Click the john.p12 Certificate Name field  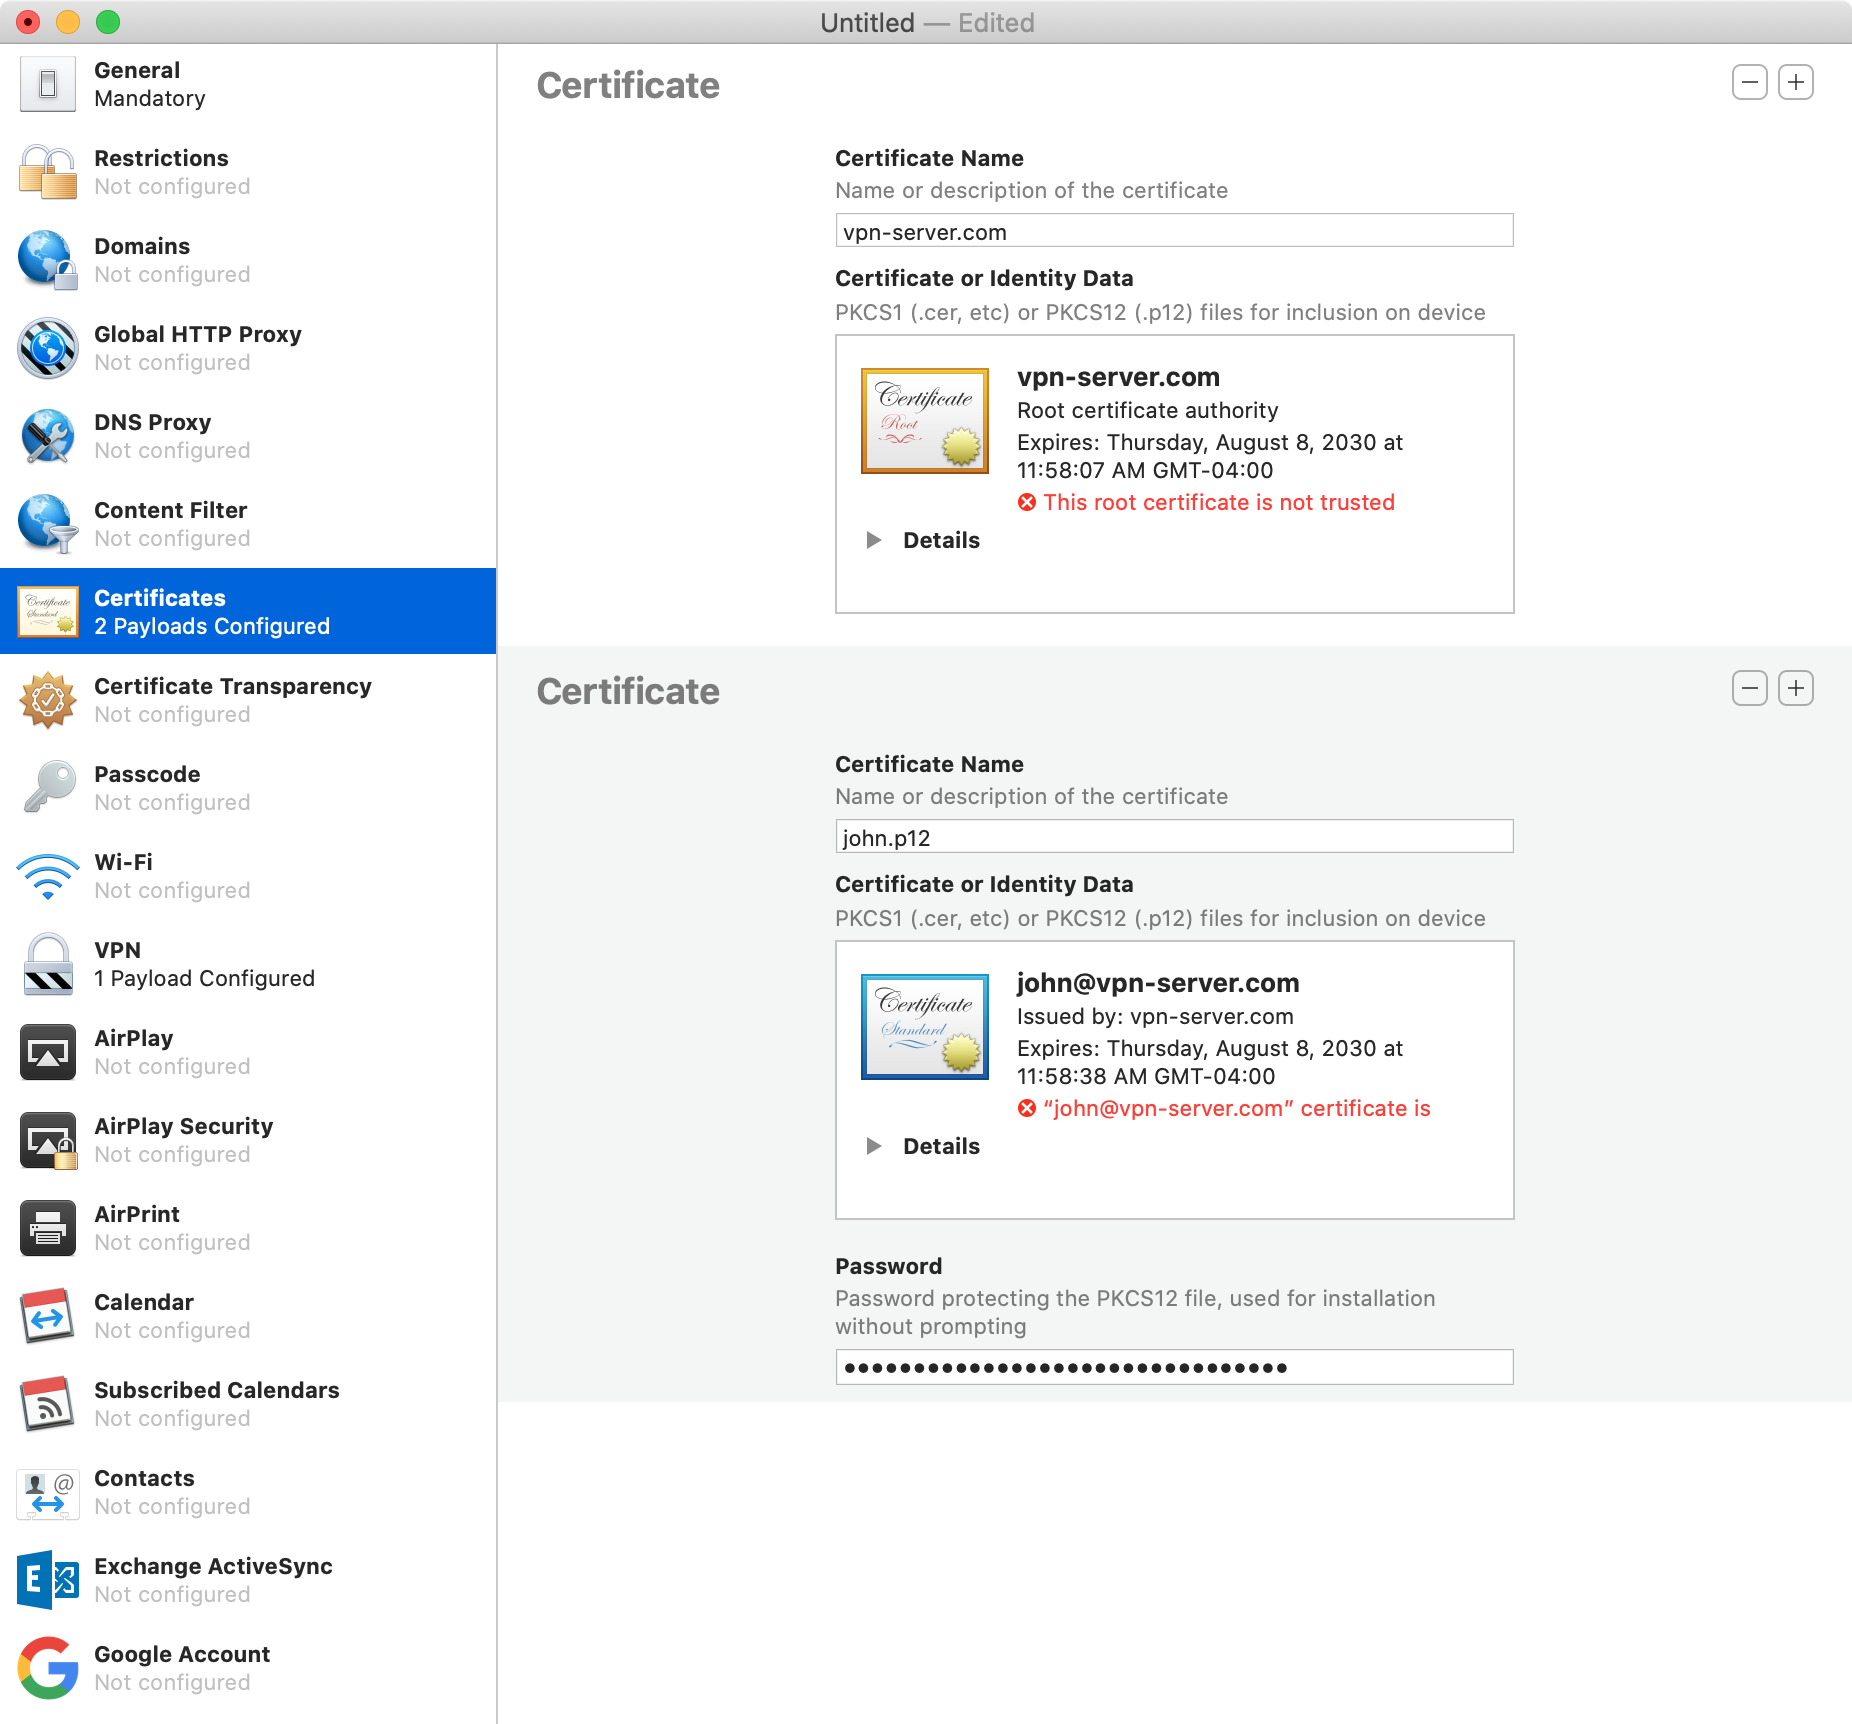coord(1174,837)
